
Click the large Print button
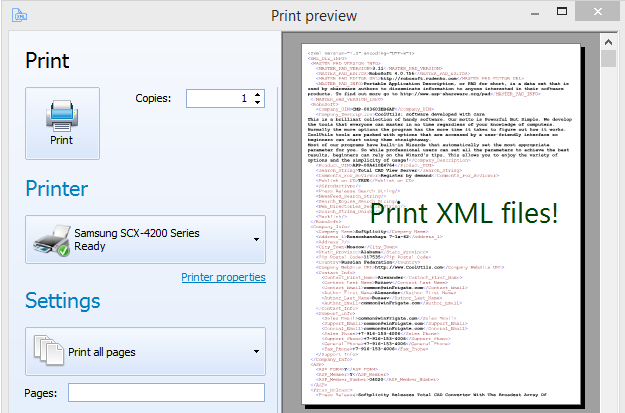pos(63,123)
